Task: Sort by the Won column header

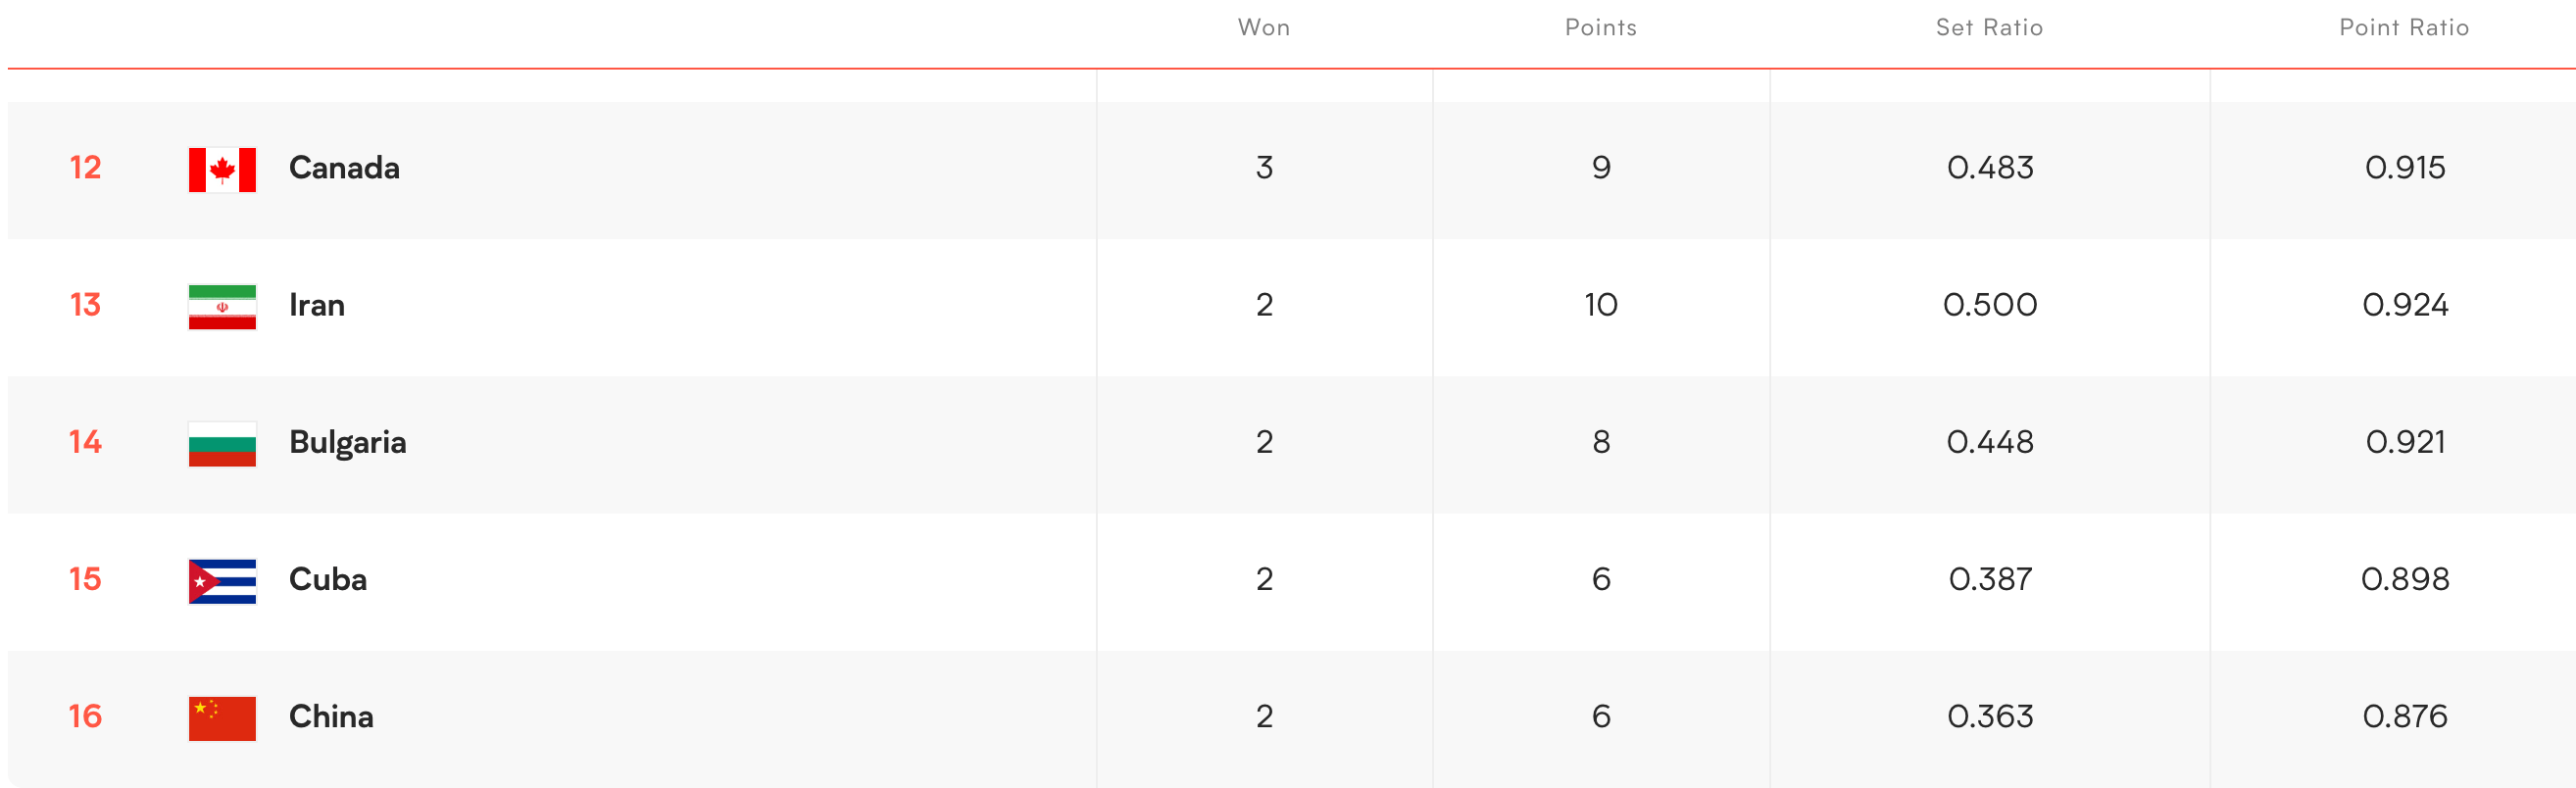Action: [x=1264, y=28]
